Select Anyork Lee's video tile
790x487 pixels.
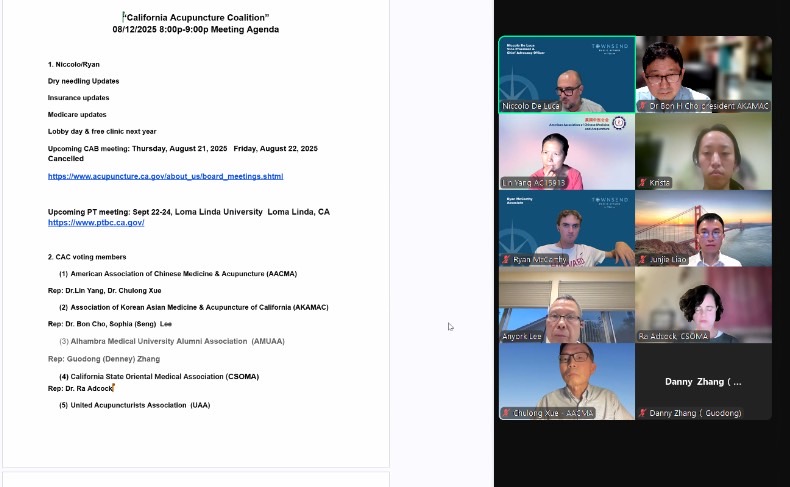click(566, 304)
